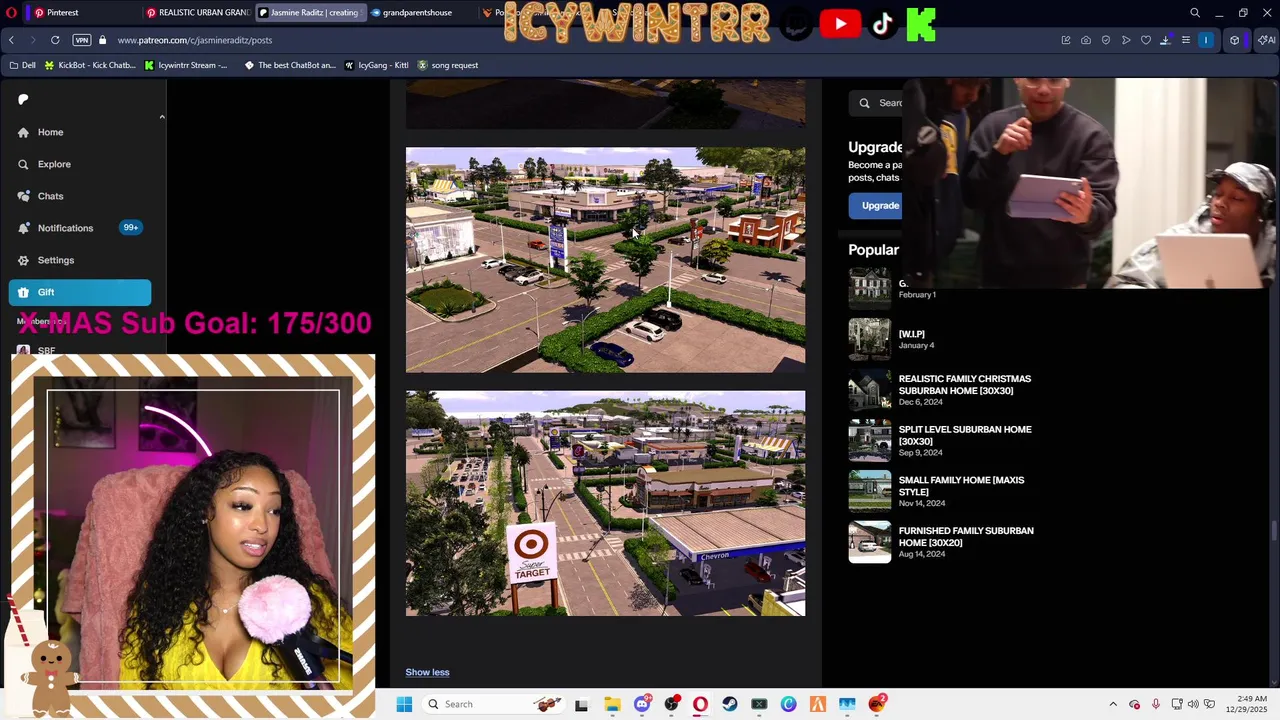
Task: Click the page vertical scrollbar
Action: pyautogui.click(x=1275, y=530)
